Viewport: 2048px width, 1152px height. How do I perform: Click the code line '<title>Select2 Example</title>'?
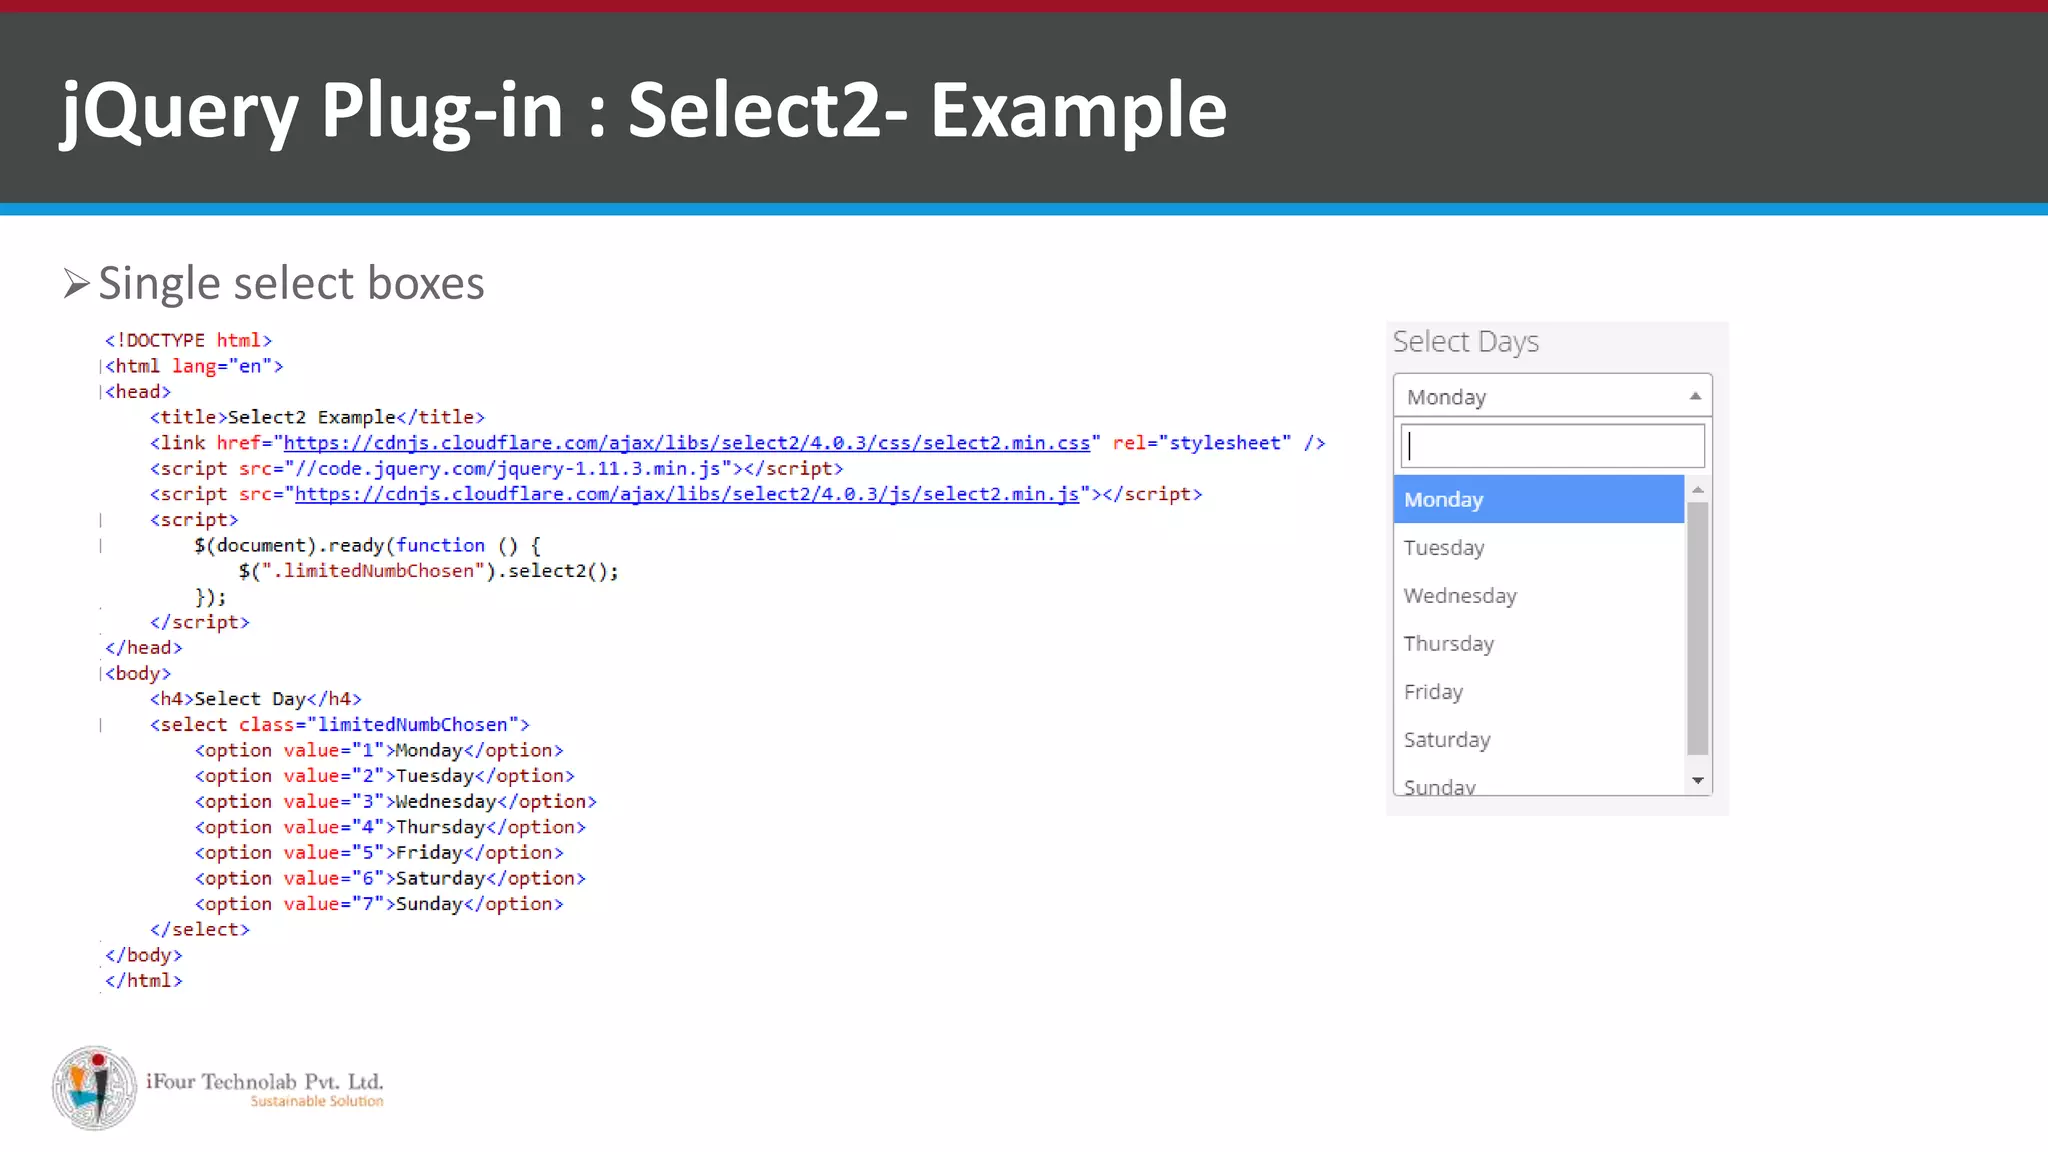(x=317, y=417)
